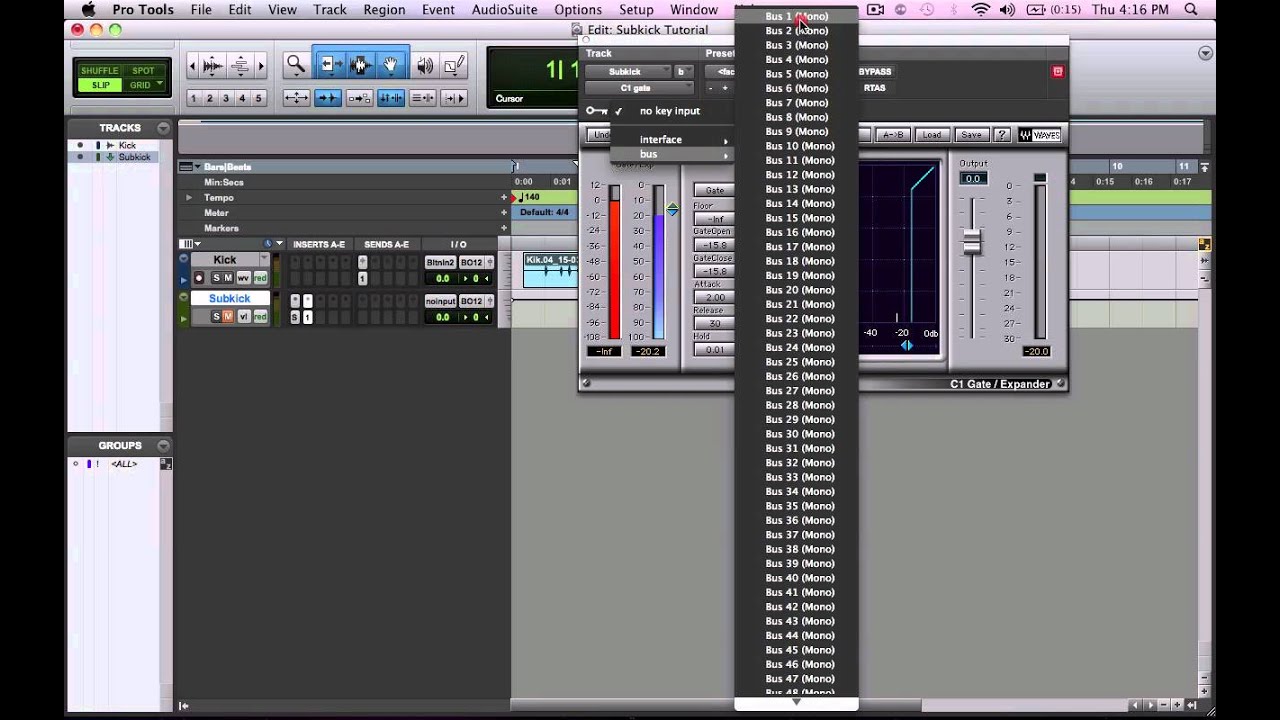Click the GateOpen -15.8 value field
This screenshot has width=1280, height=720.
point(715,245)
